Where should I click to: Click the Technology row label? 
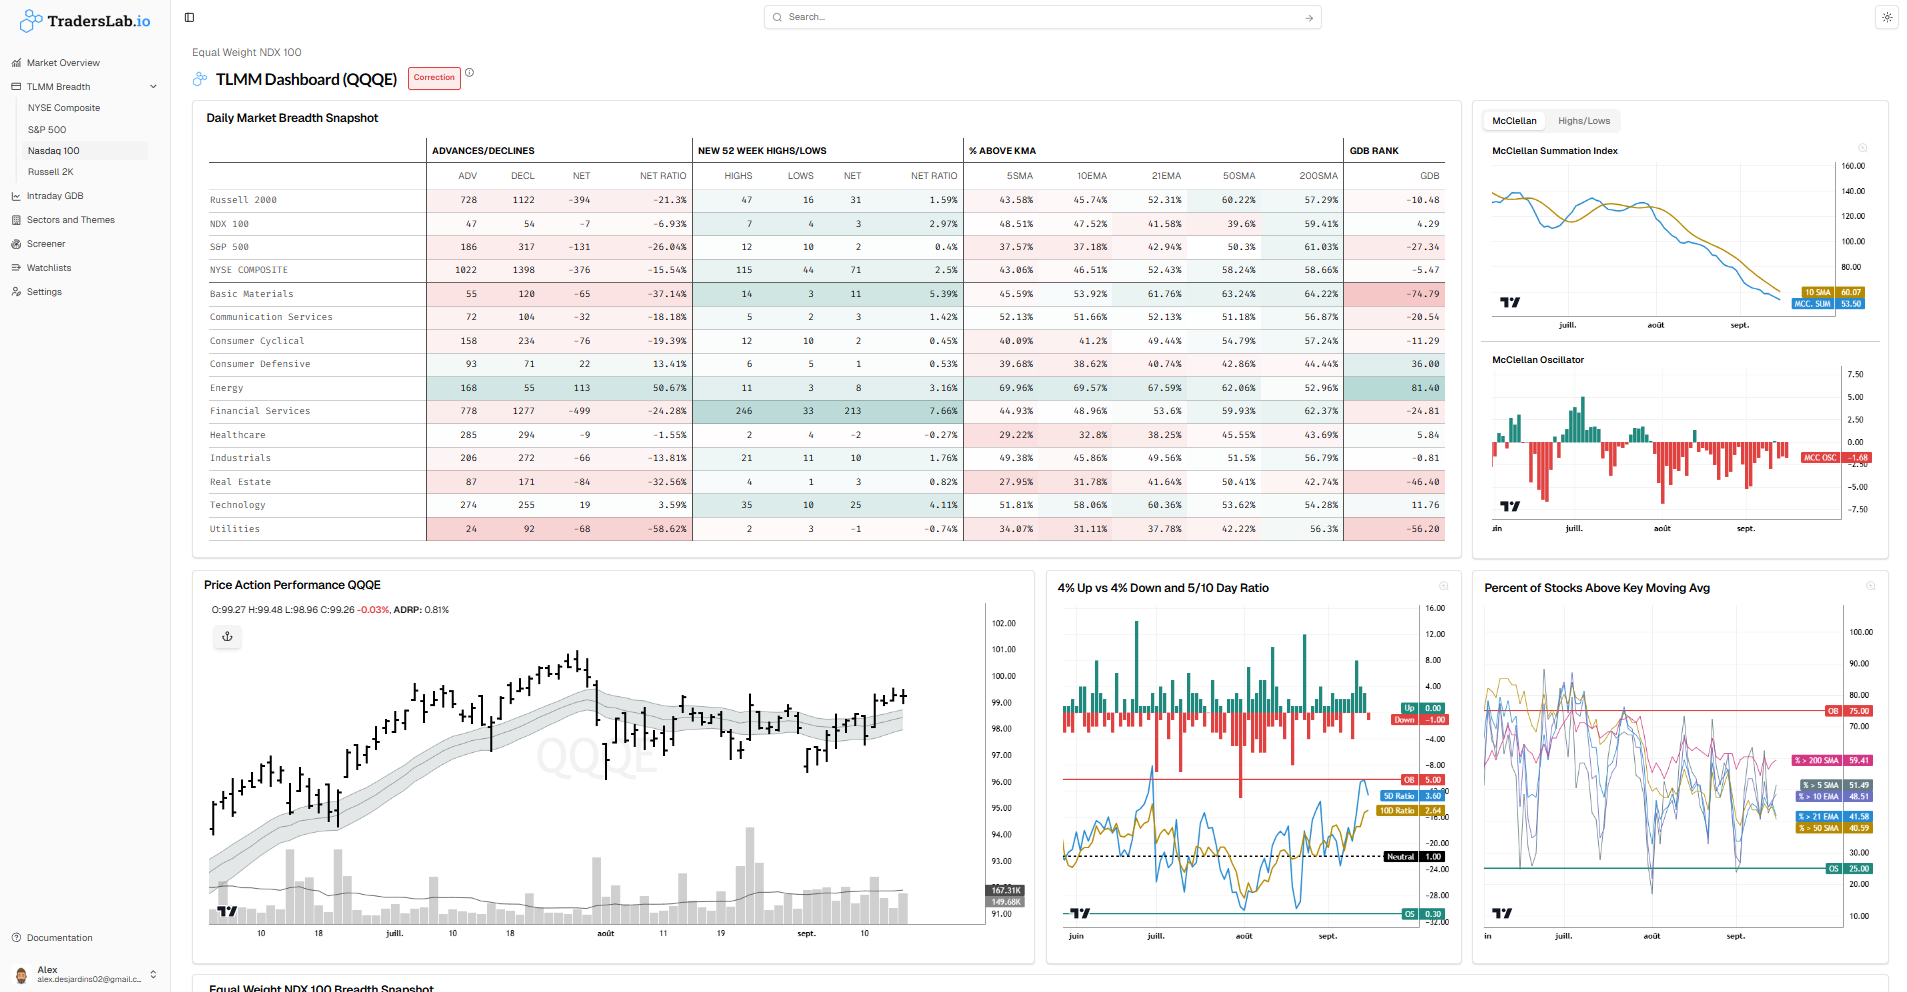238,505
